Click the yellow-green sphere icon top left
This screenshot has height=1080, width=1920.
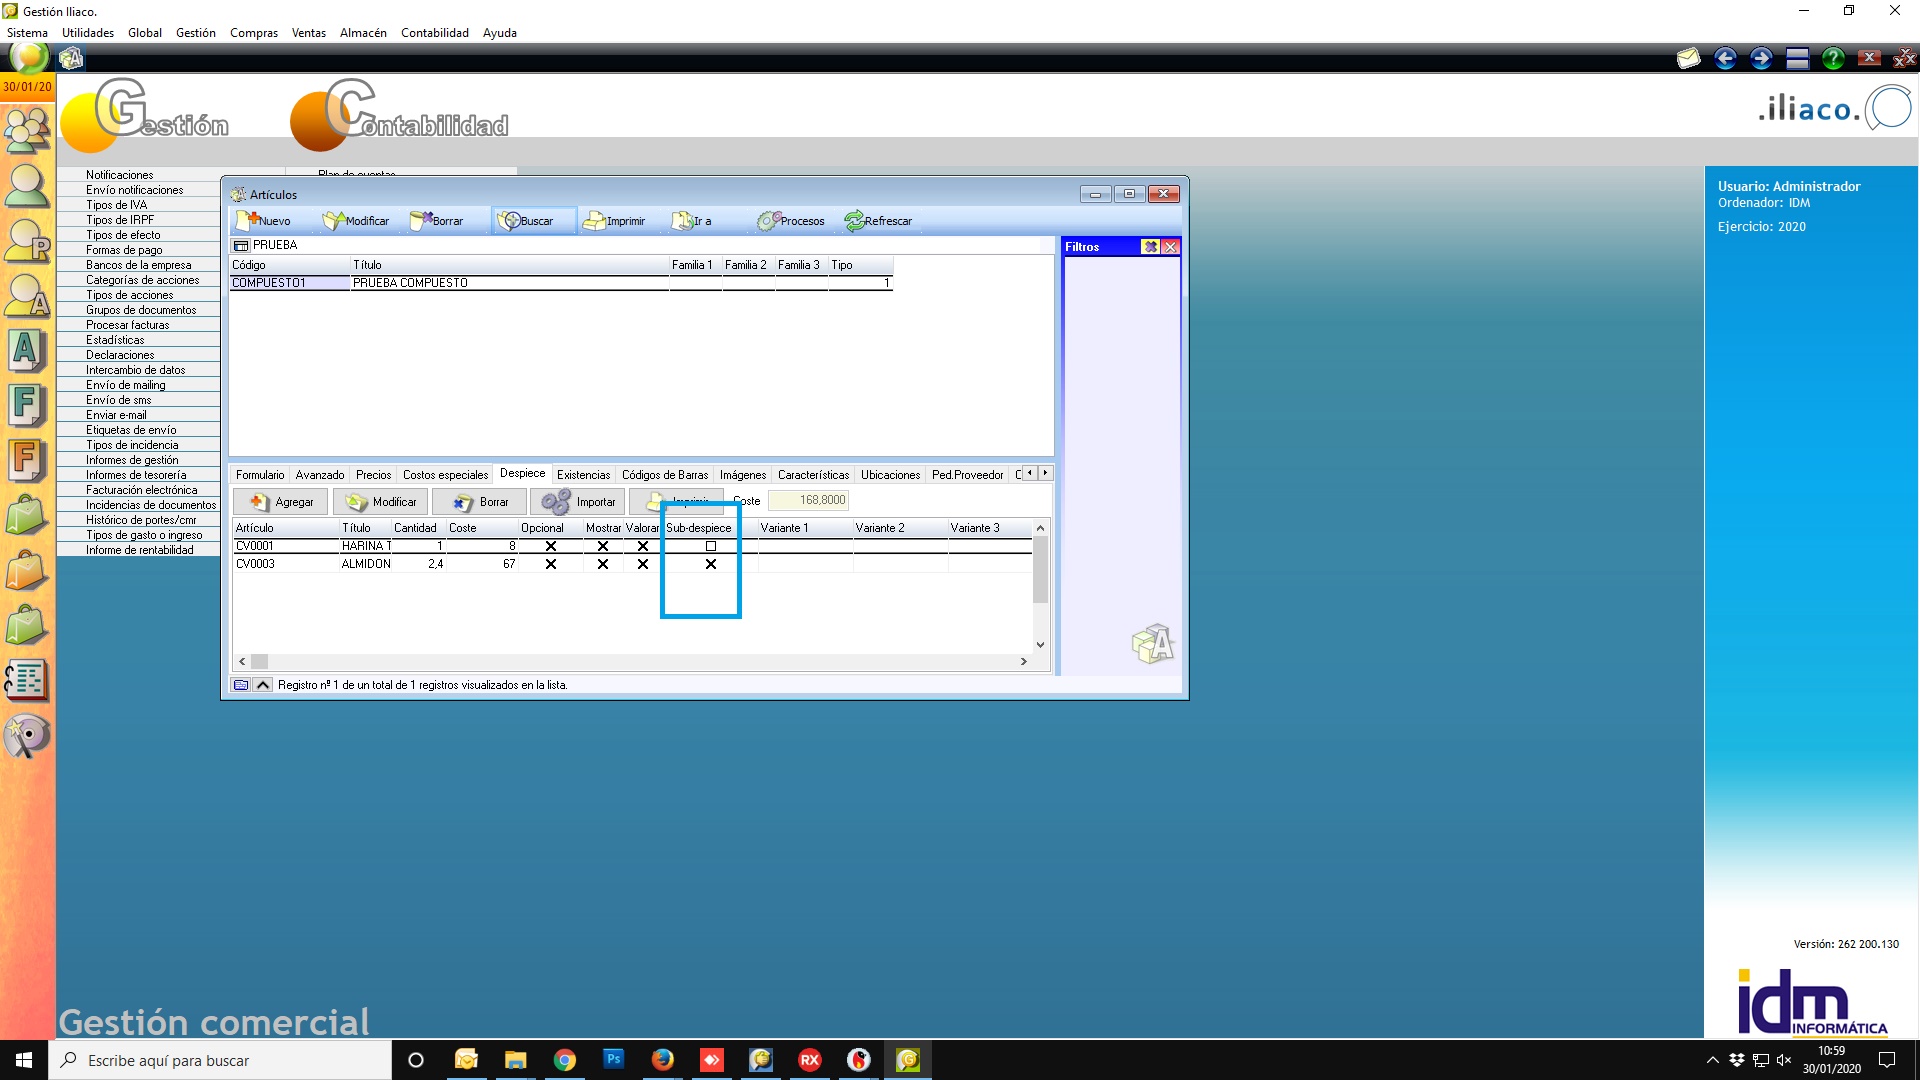point(29,57)
